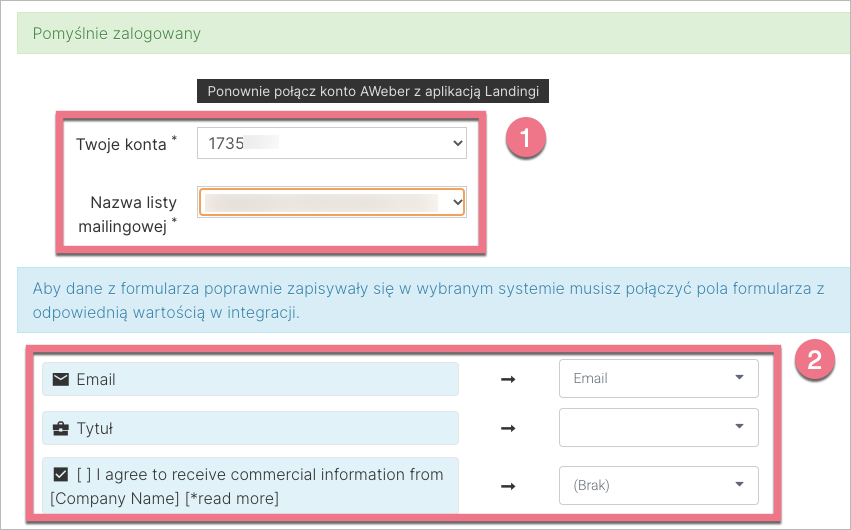This screenshot has width=851, height=530.
Task: Open the Email mapping dropdown on the right
Action: [x=658, y=379]
